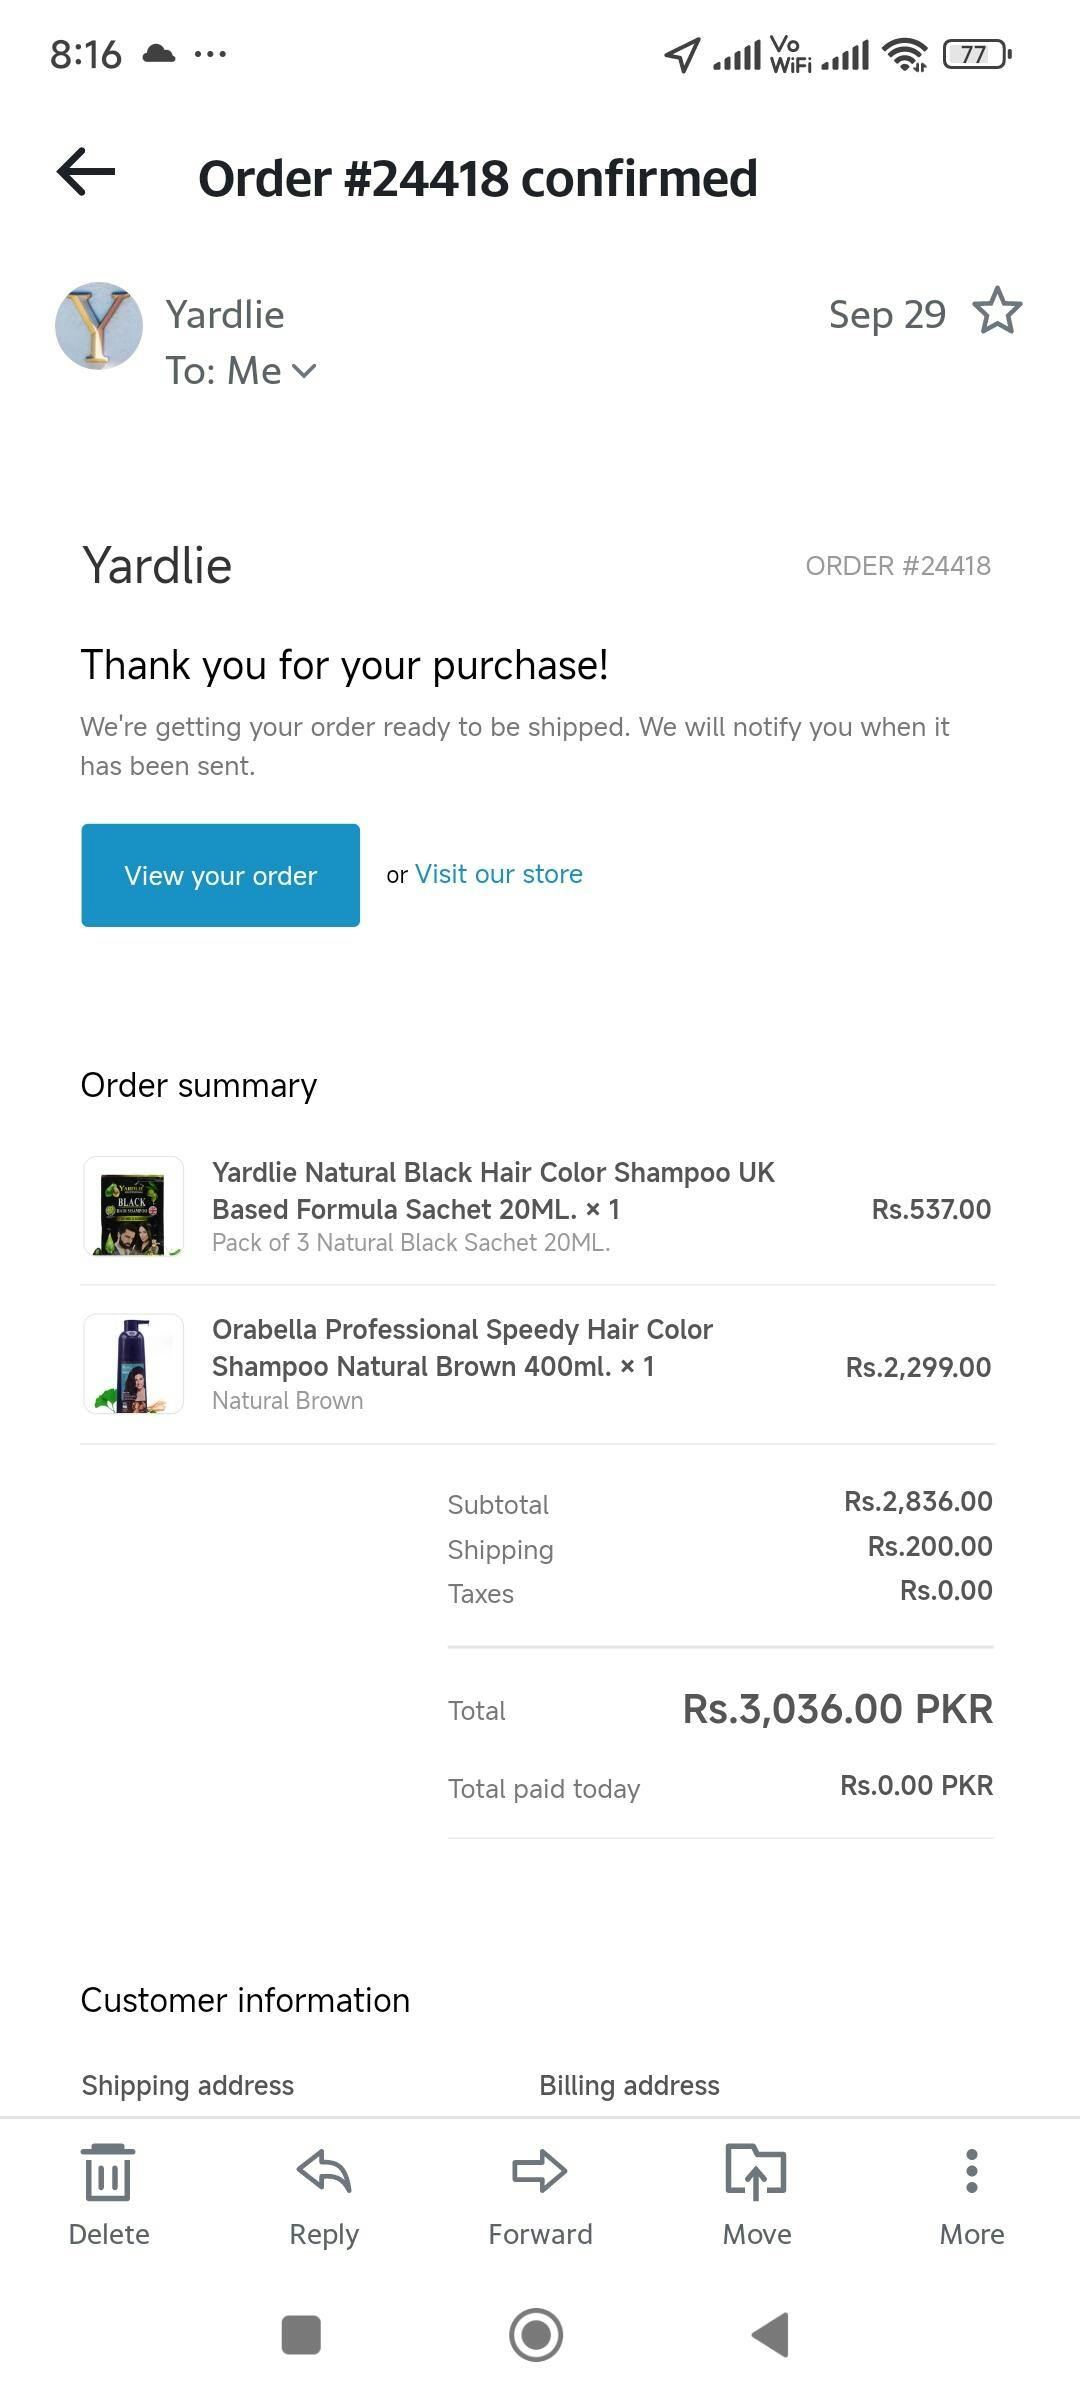Tap the Yardlie Natural Black Shampoo item name
This screenshot has width=1080, height=2400.
pos(493,1190)
